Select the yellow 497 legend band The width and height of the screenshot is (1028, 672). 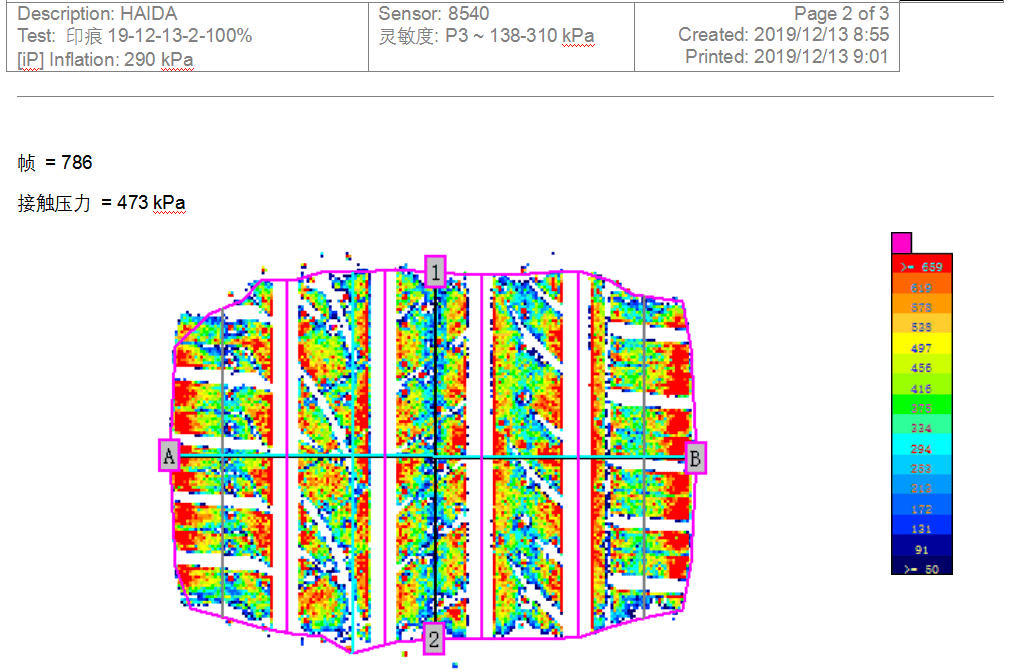[x=921, y=348]
